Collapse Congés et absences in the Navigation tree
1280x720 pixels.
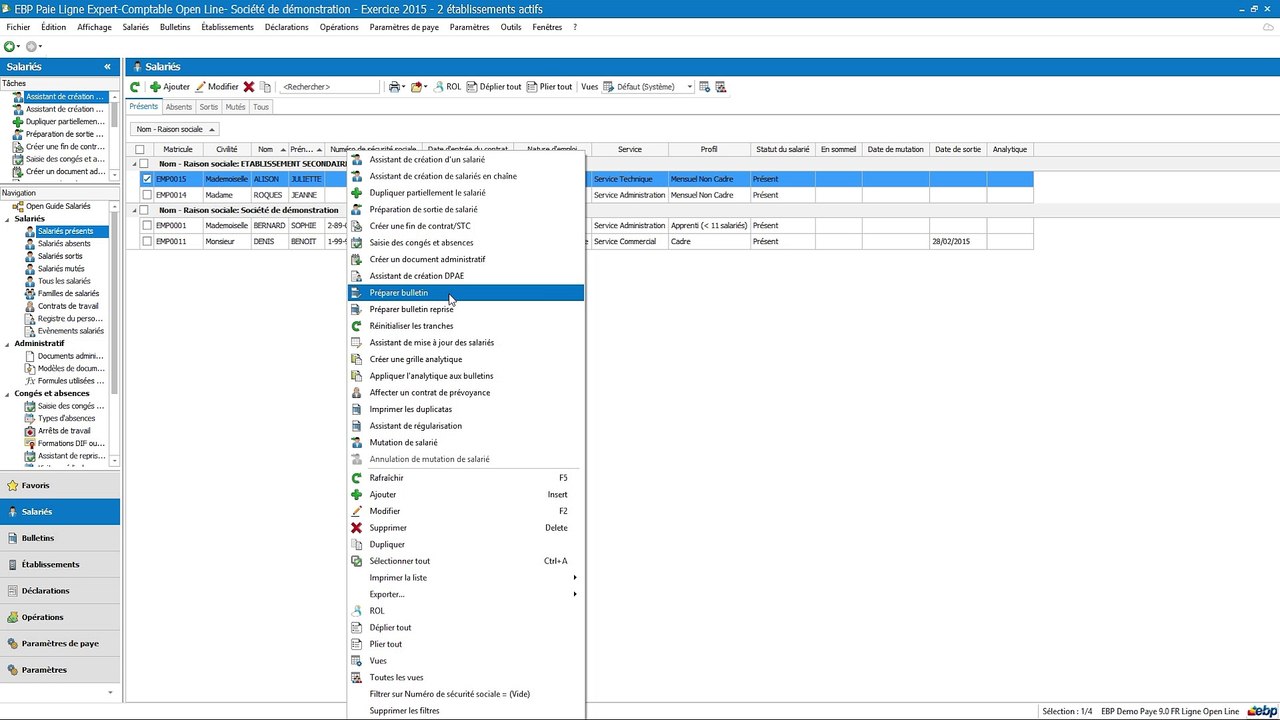click(6, 394)
